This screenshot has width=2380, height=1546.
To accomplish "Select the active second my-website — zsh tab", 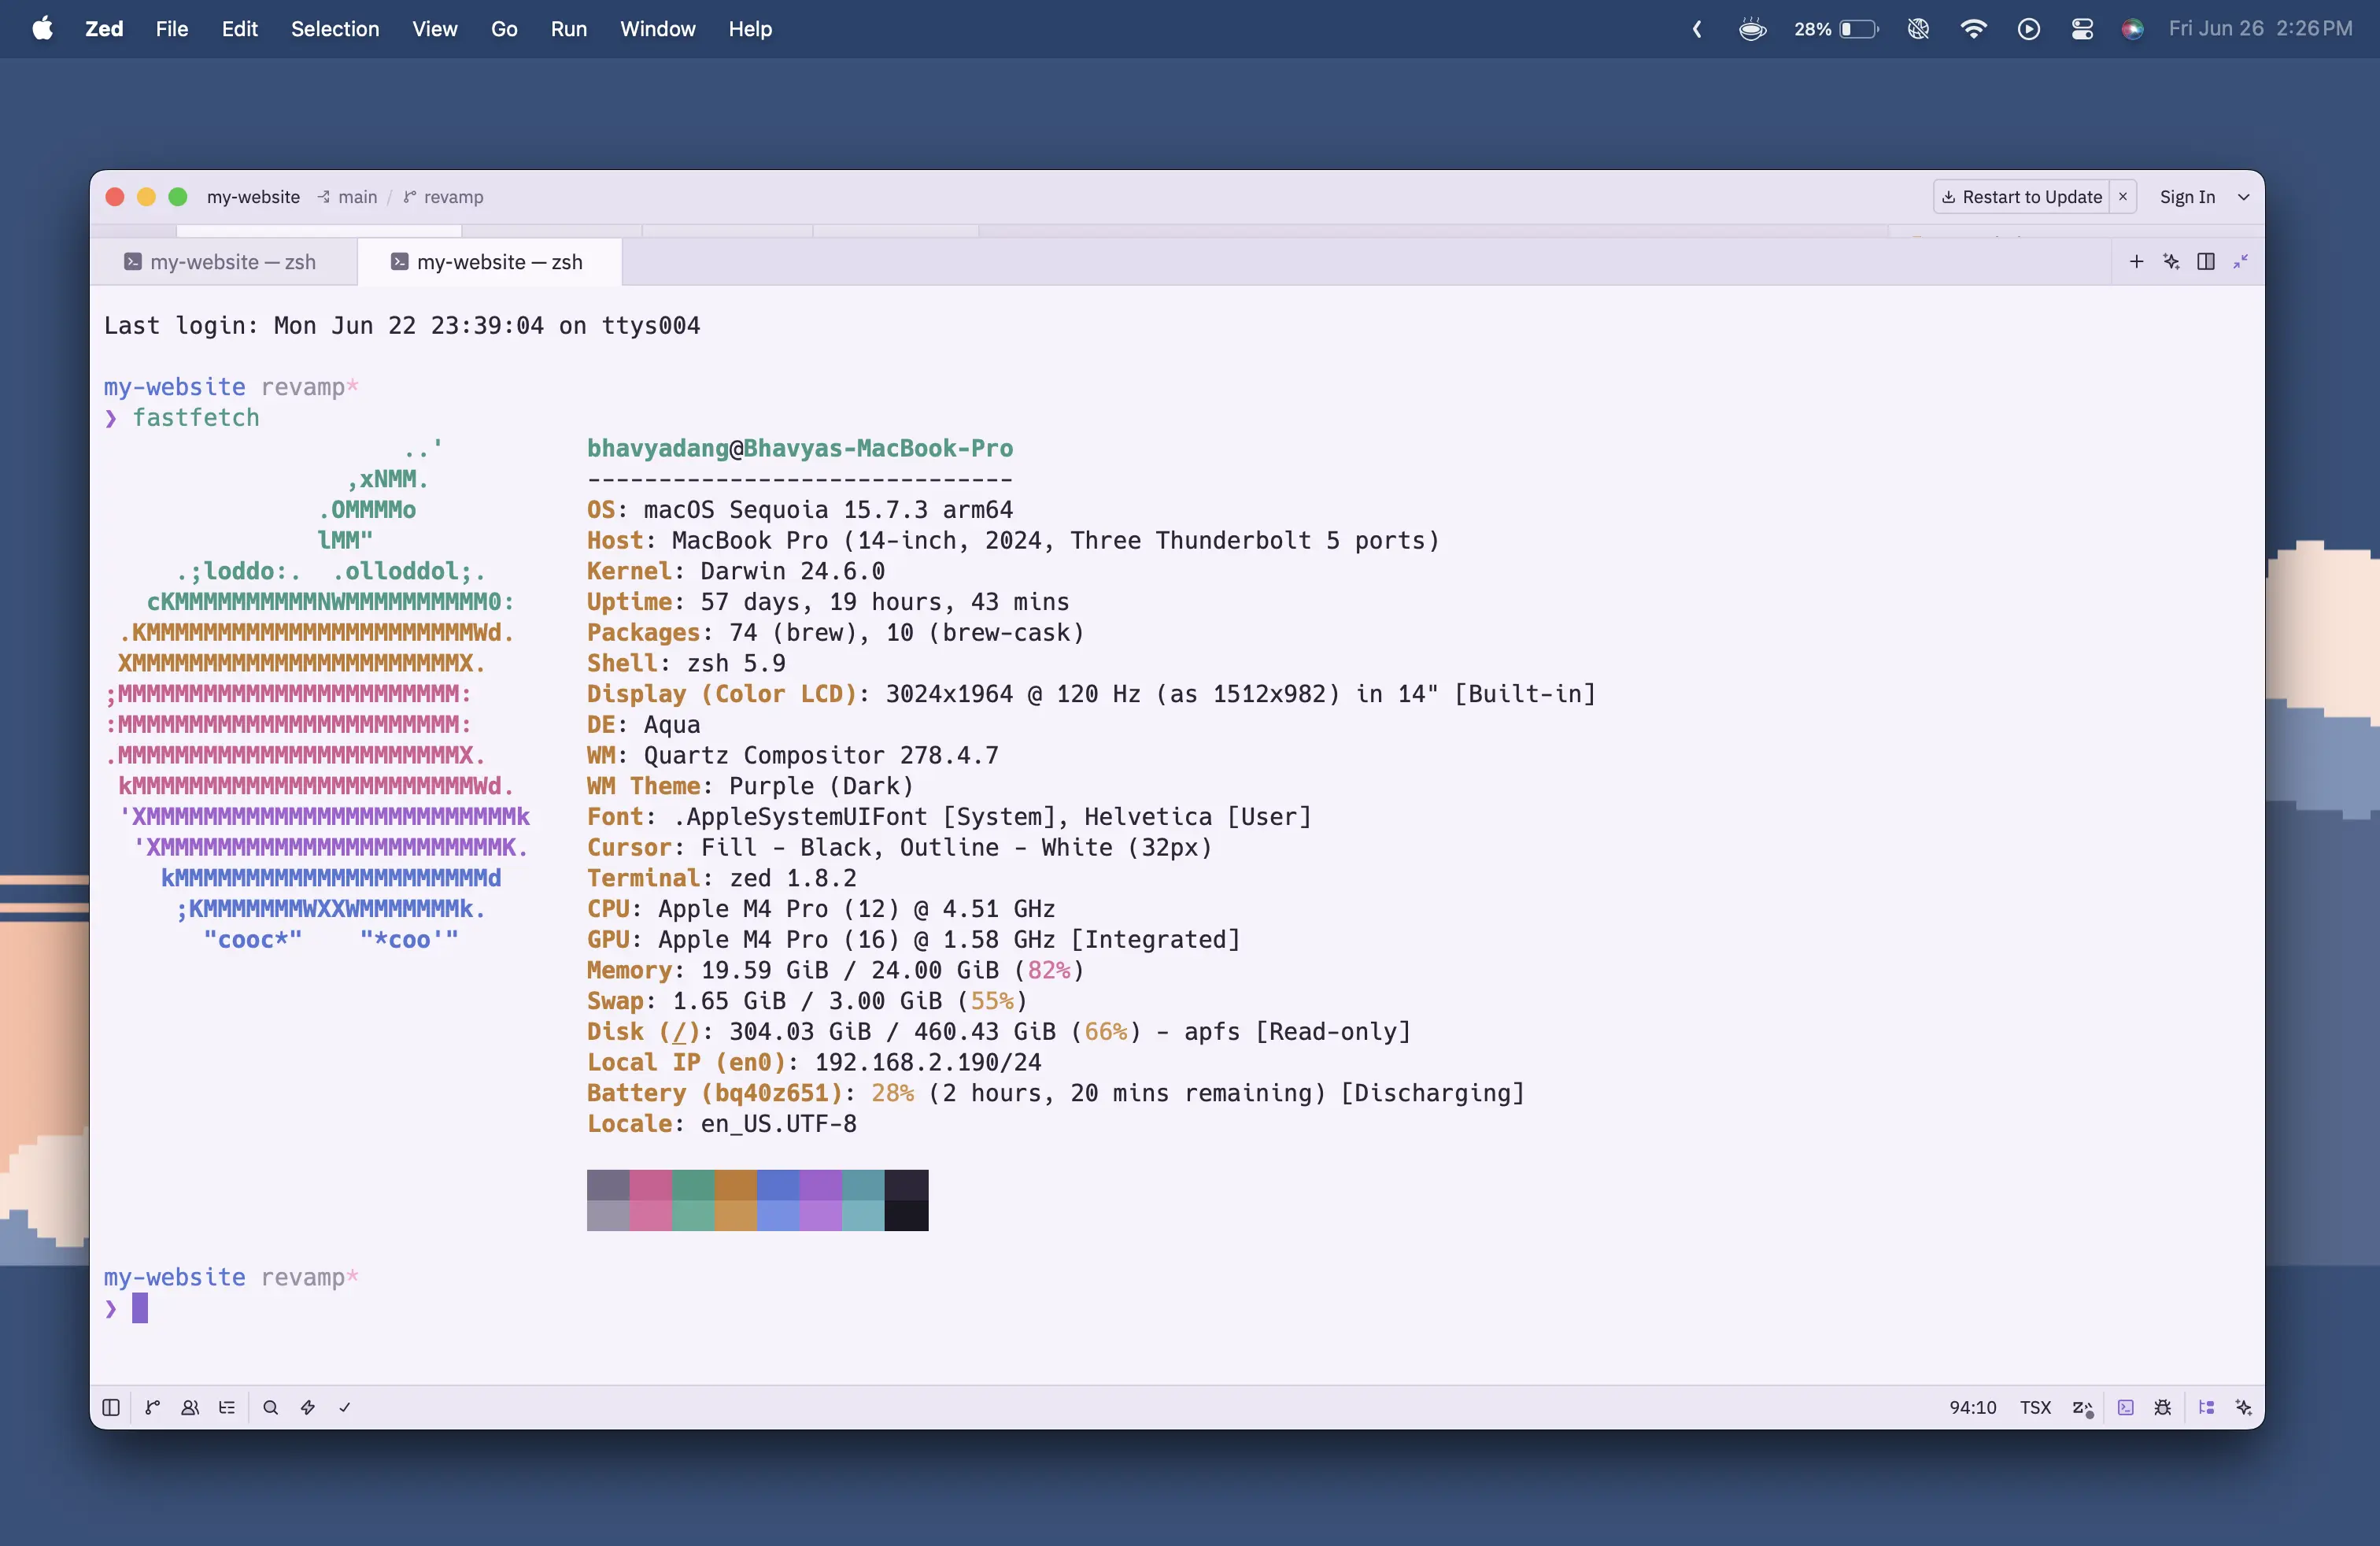I will (489, 262).
